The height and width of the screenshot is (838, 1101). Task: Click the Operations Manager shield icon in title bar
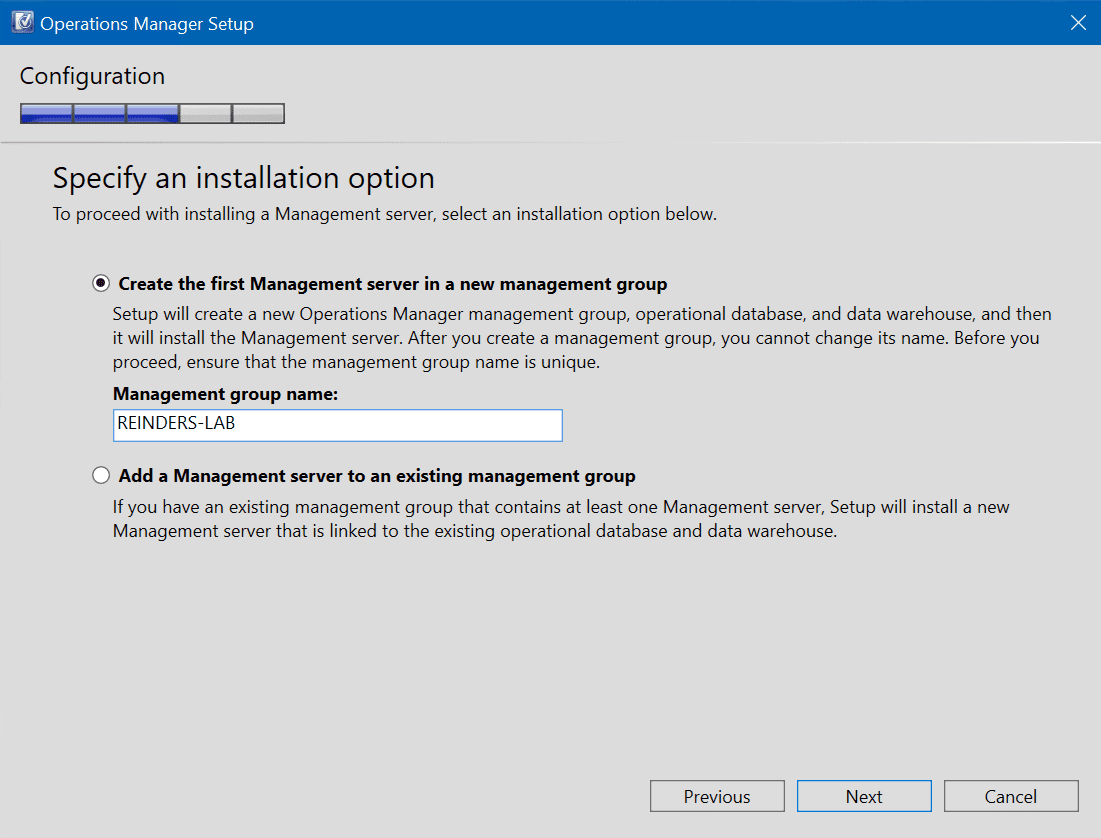tap(21, 21)
